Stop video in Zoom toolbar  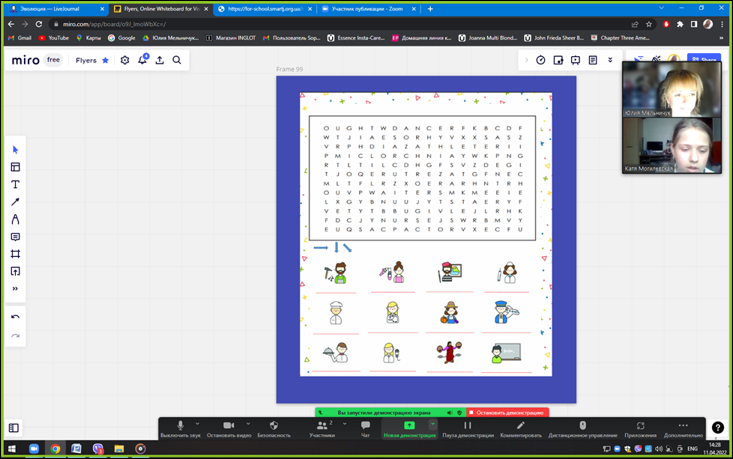(229, 428)
